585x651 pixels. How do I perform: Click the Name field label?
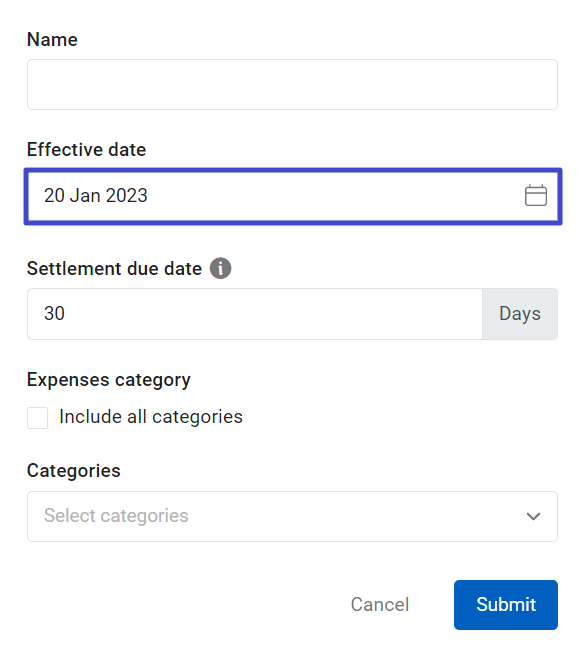click(52, 39)
